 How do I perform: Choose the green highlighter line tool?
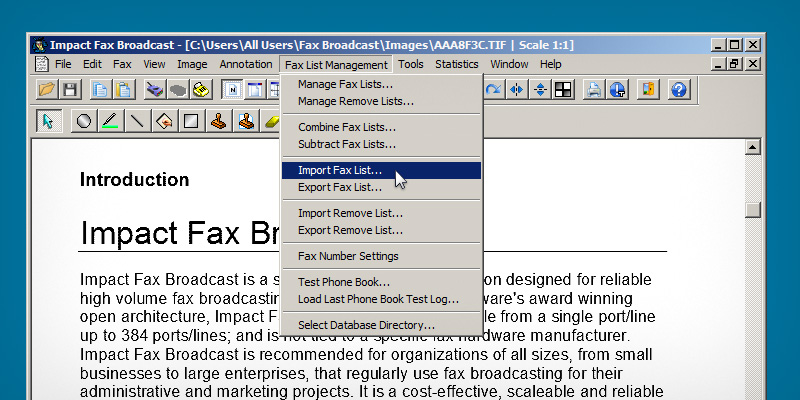point(110,121)
